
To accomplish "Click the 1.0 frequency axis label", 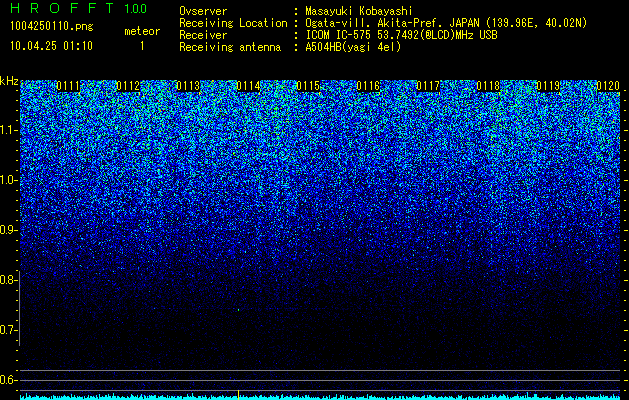I will [7, 180].
